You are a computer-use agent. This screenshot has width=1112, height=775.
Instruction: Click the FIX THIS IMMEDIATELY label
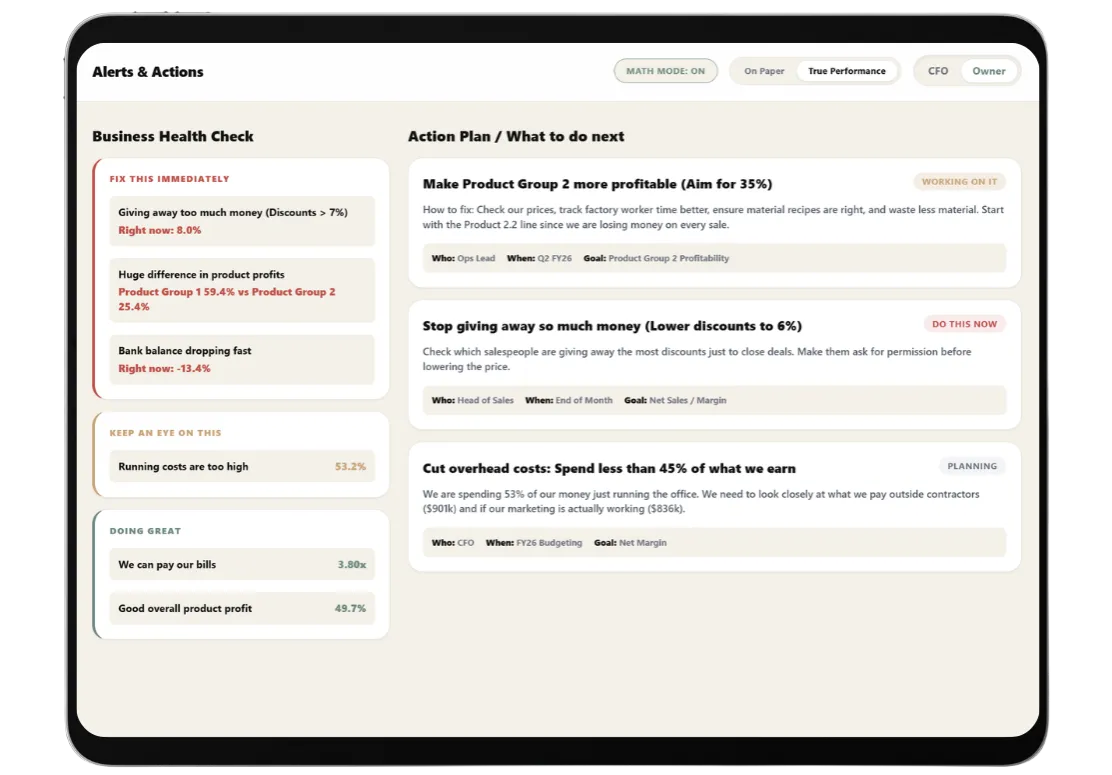coord(169,179)
